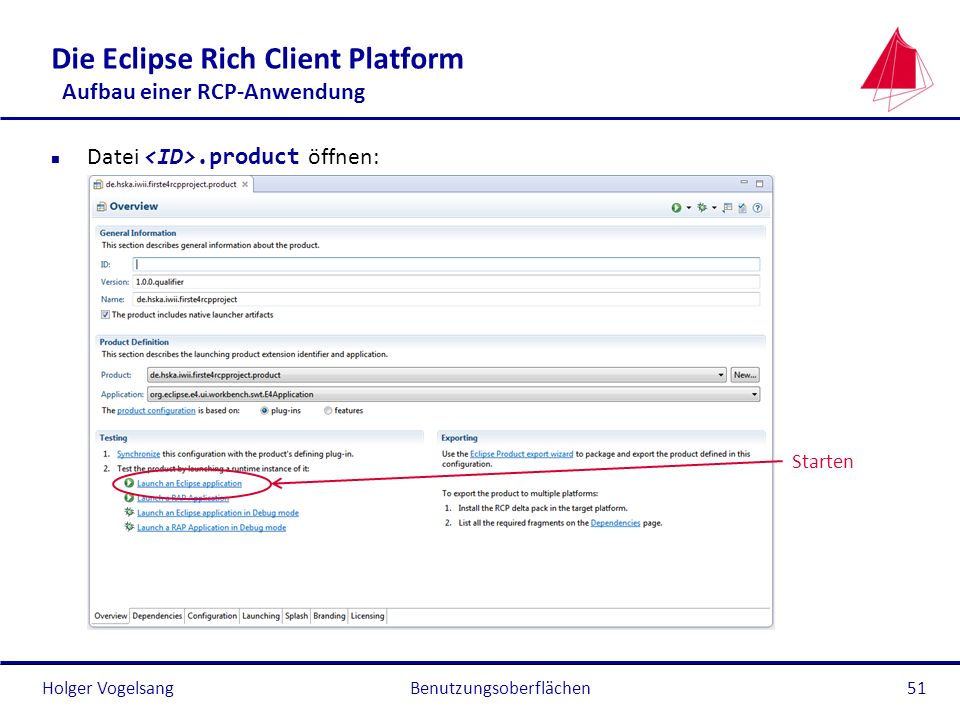Click the play icon beside Launch a RAP Application
The image size is (960, 720).
click(x=129, y=498)
